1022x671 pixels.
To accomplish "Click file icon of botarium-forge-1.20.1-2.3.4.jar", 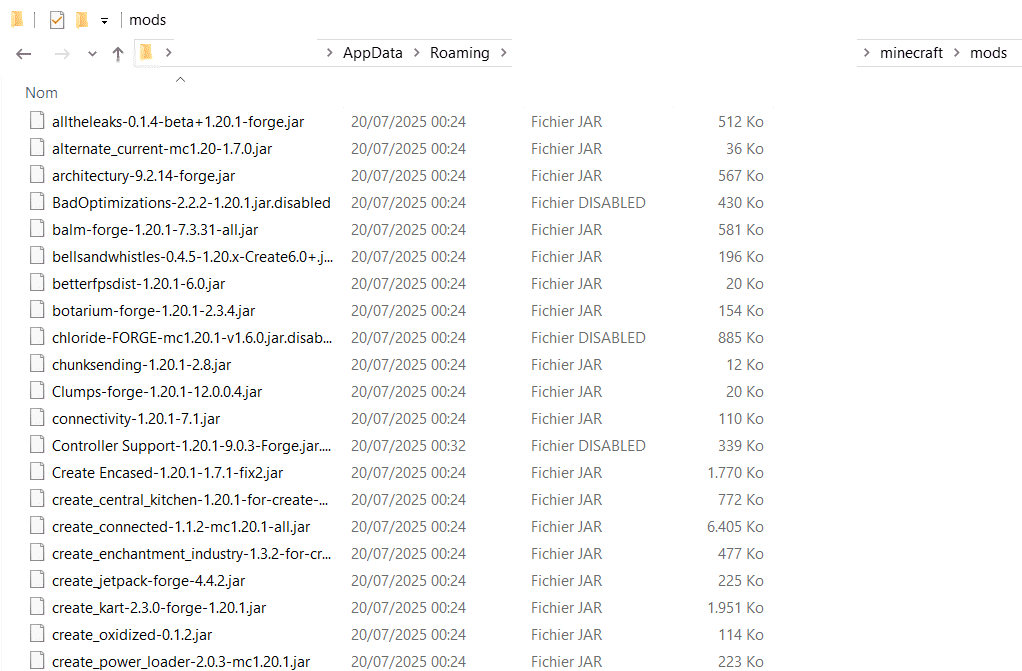I will click(37, 310).
